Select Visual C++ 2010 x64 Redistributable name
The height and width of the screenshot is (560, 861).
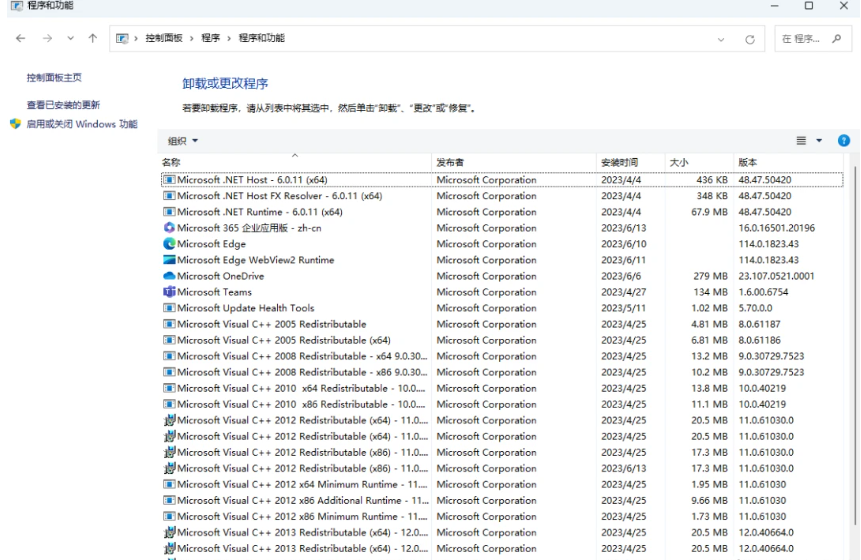coord(301,388)
